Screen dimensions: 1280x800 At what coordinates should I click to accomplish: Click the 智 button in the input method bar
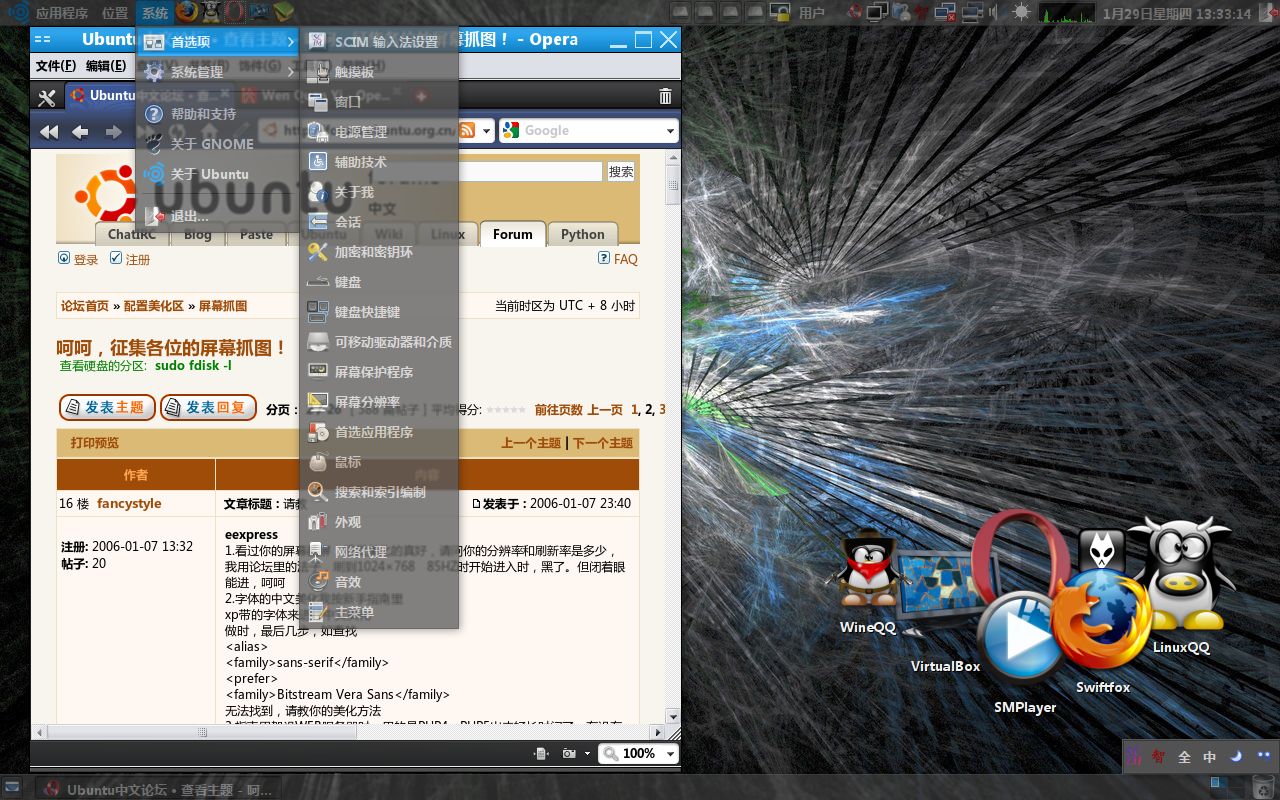click(1158, 757)
